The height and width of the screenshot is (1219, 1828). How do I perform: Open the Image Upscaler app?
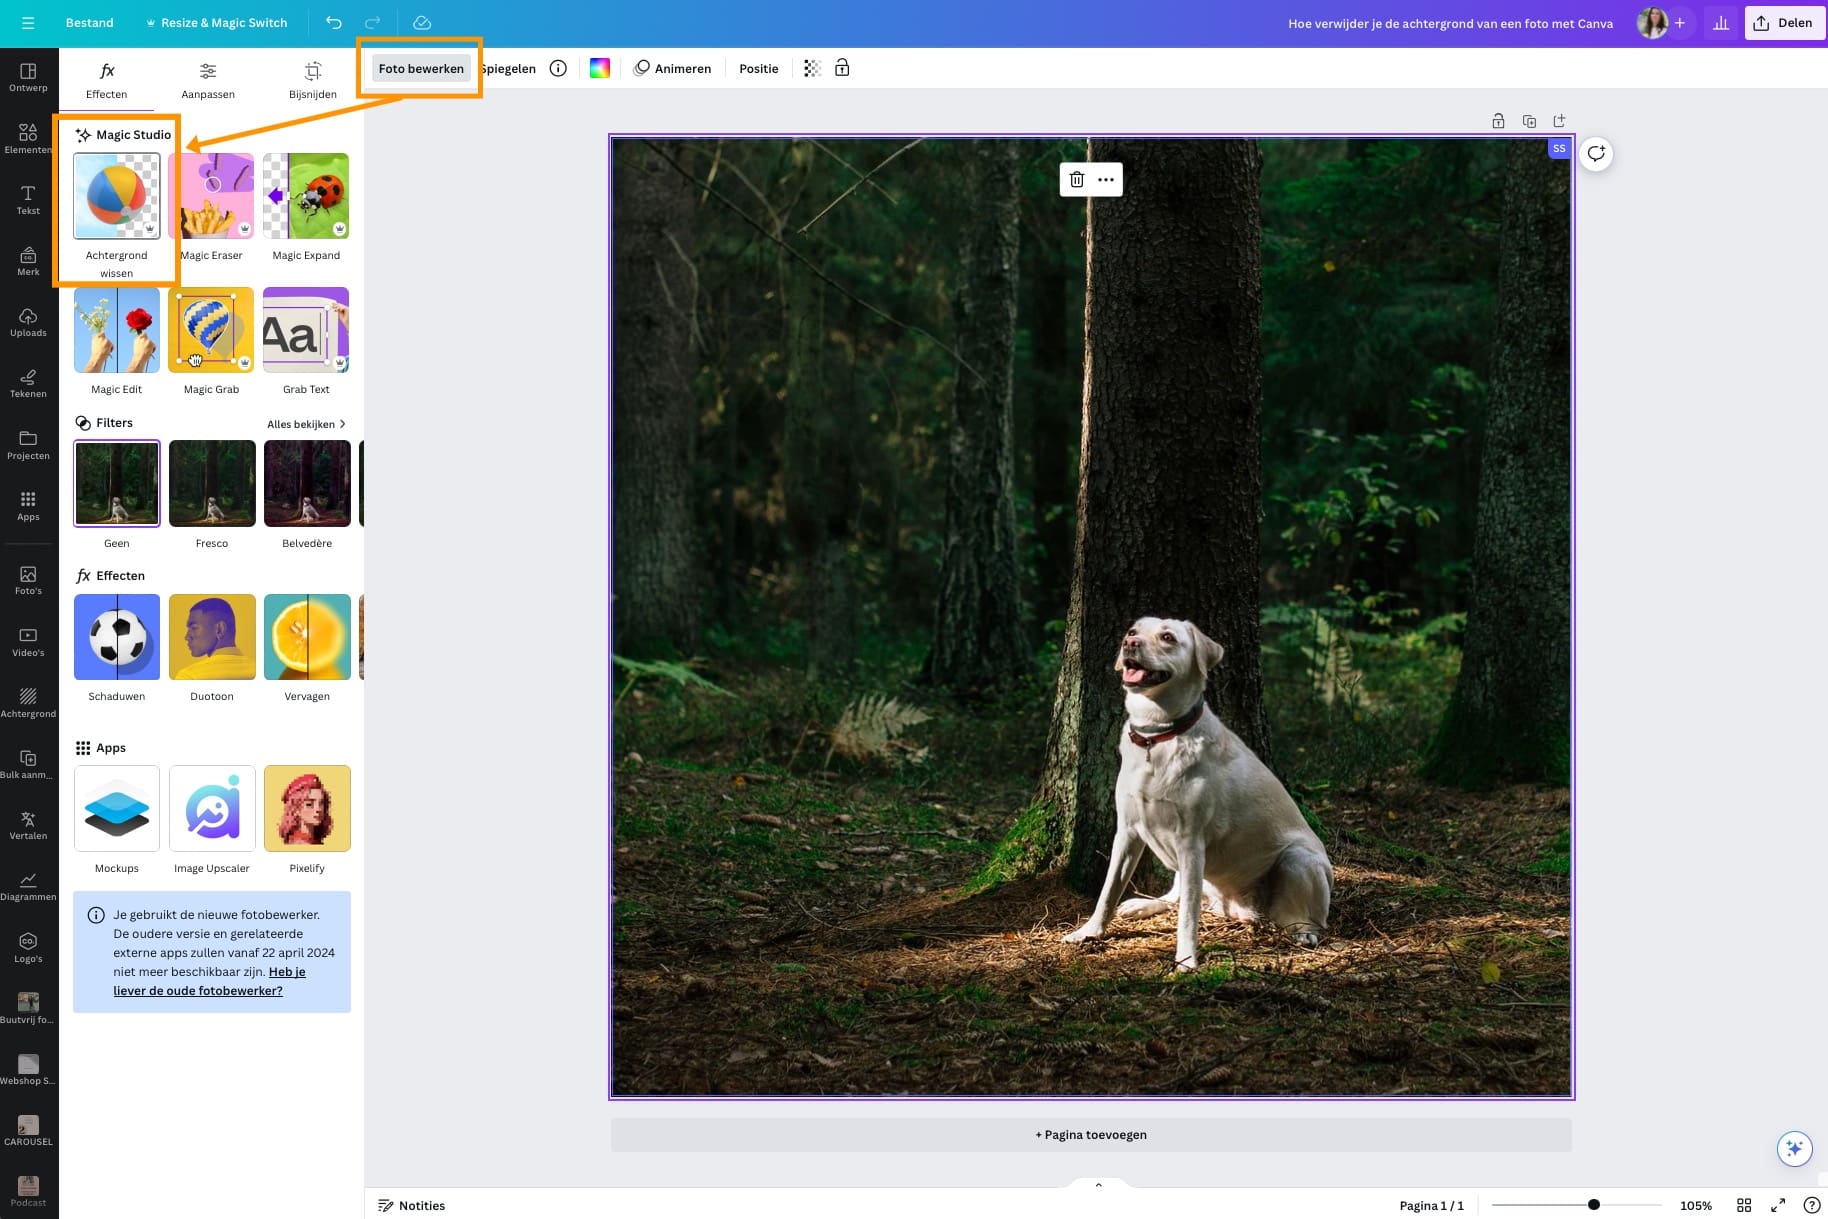click(212, 808)
